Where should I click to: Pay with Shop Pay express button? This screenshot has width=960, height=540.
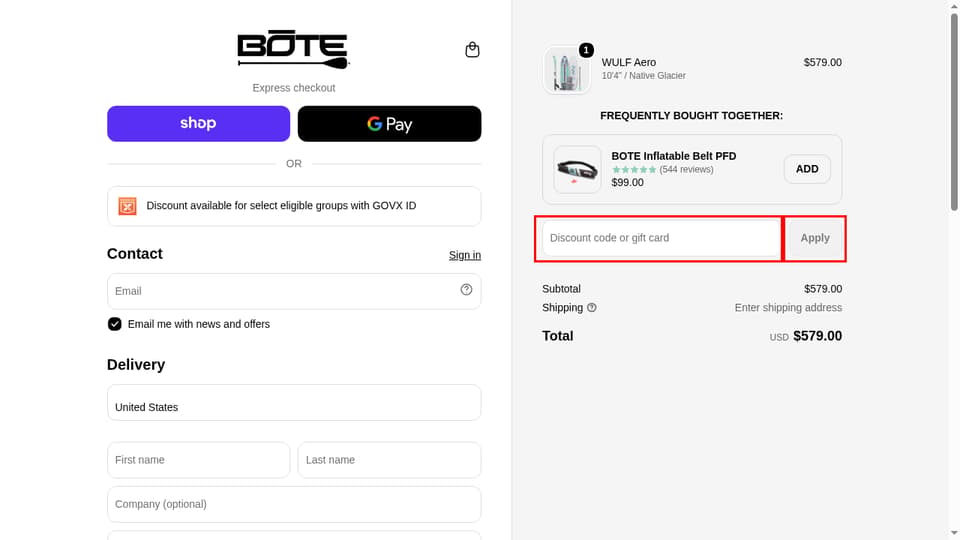pyautogui.click(x=198, y=124)
